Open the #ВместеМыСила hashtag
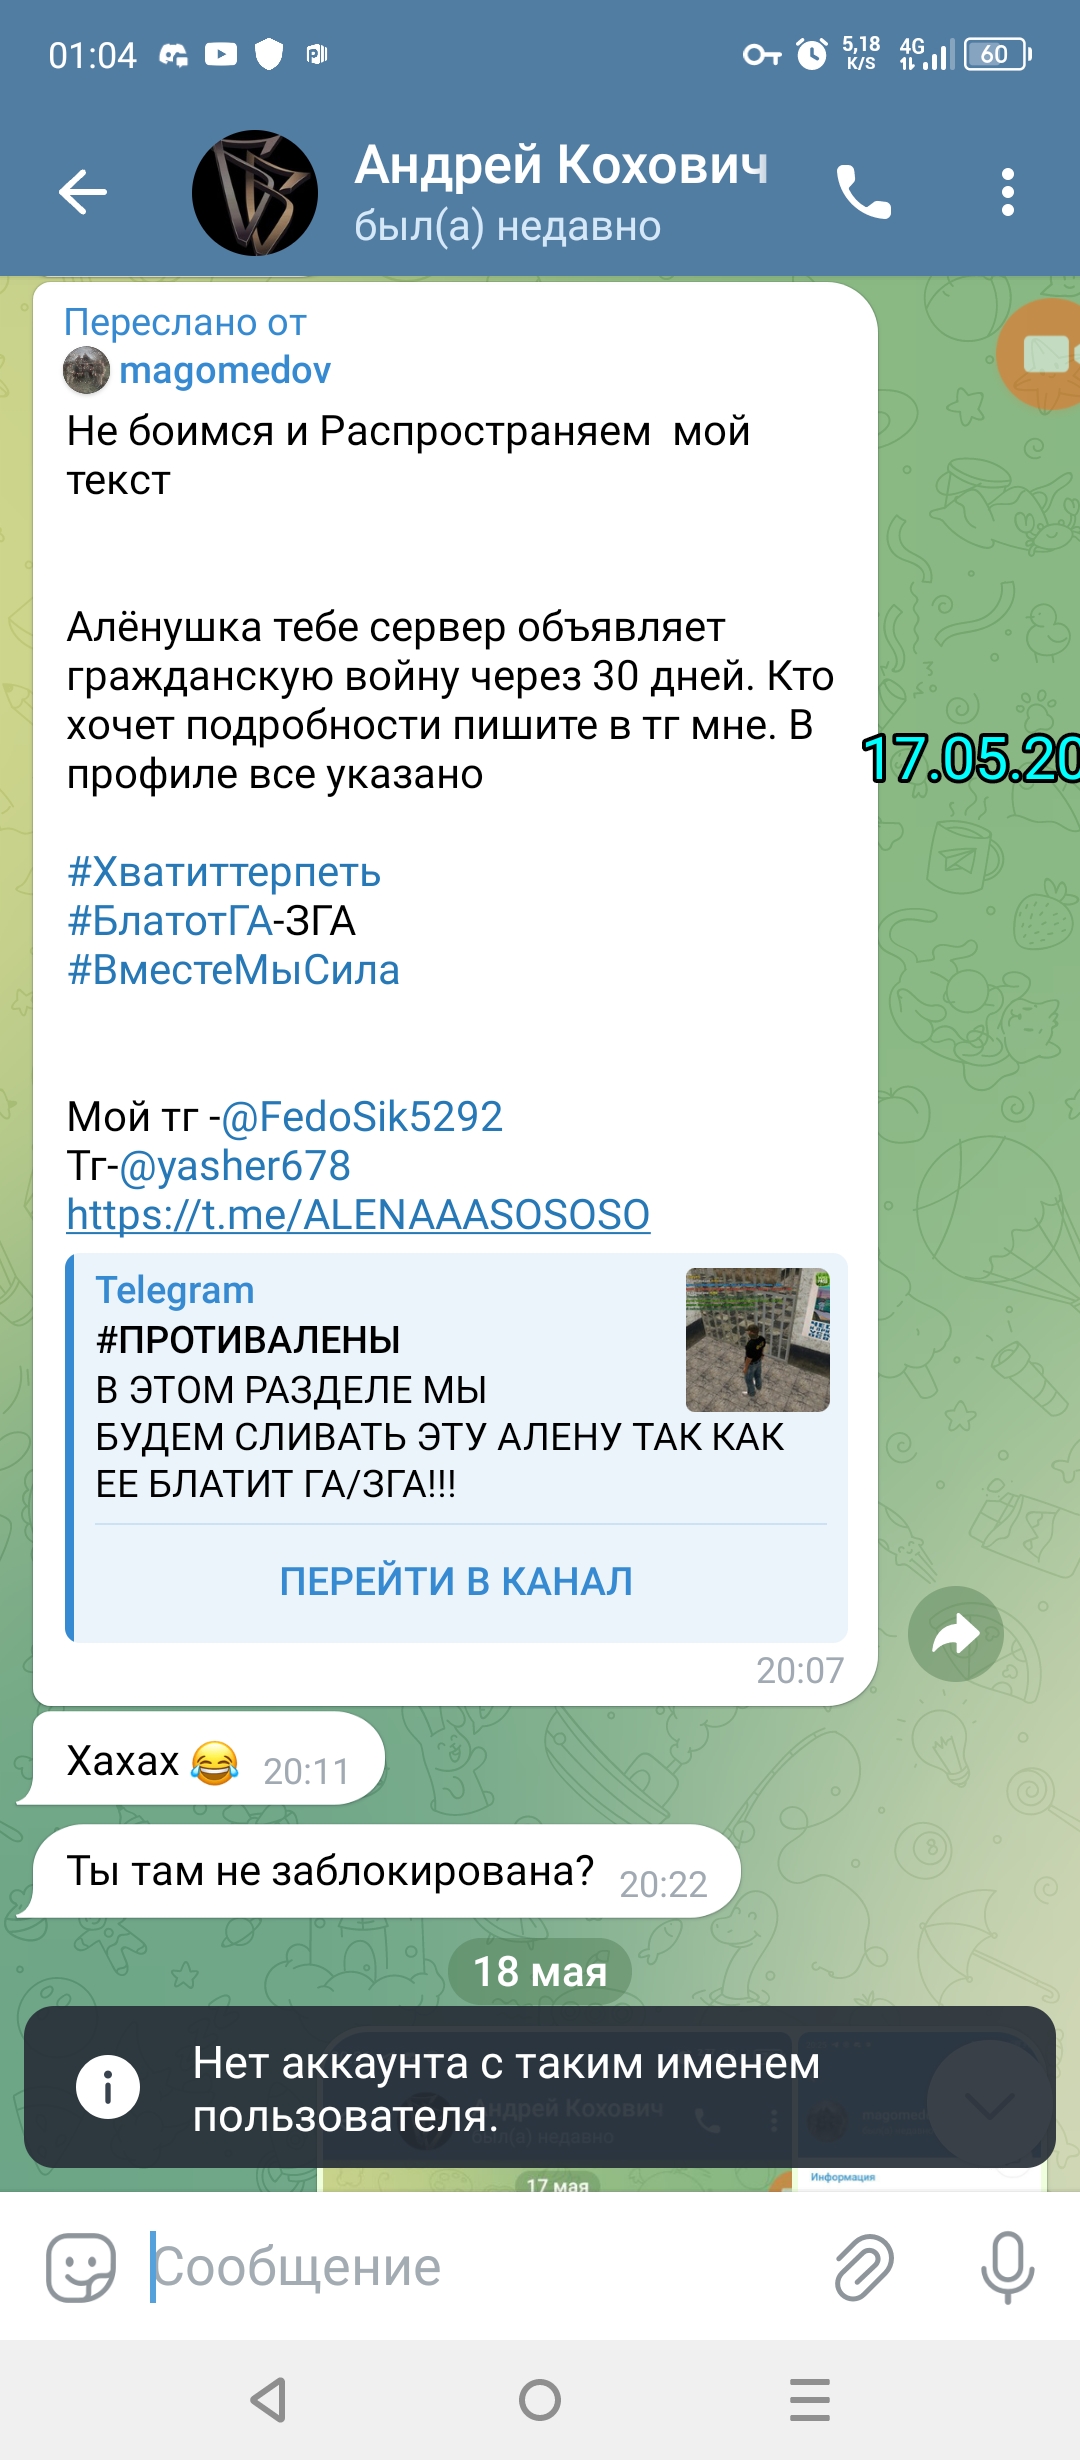Viewport: 1080px width, 2460px height. pos(233,970)
